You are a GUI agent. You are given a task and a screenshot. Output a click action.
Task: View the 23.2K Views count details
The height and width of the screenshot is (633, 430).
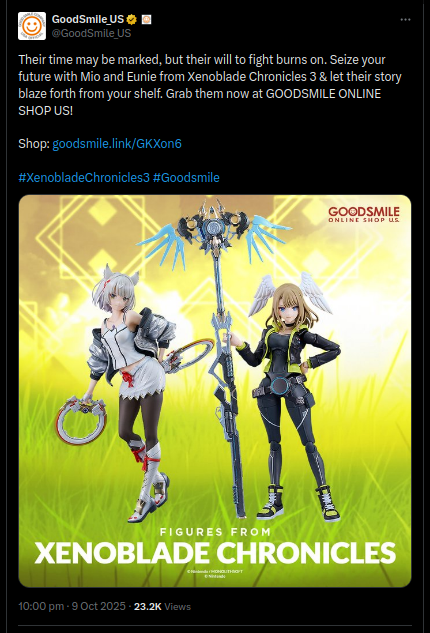pyautogui.click(x=162, y=606)
